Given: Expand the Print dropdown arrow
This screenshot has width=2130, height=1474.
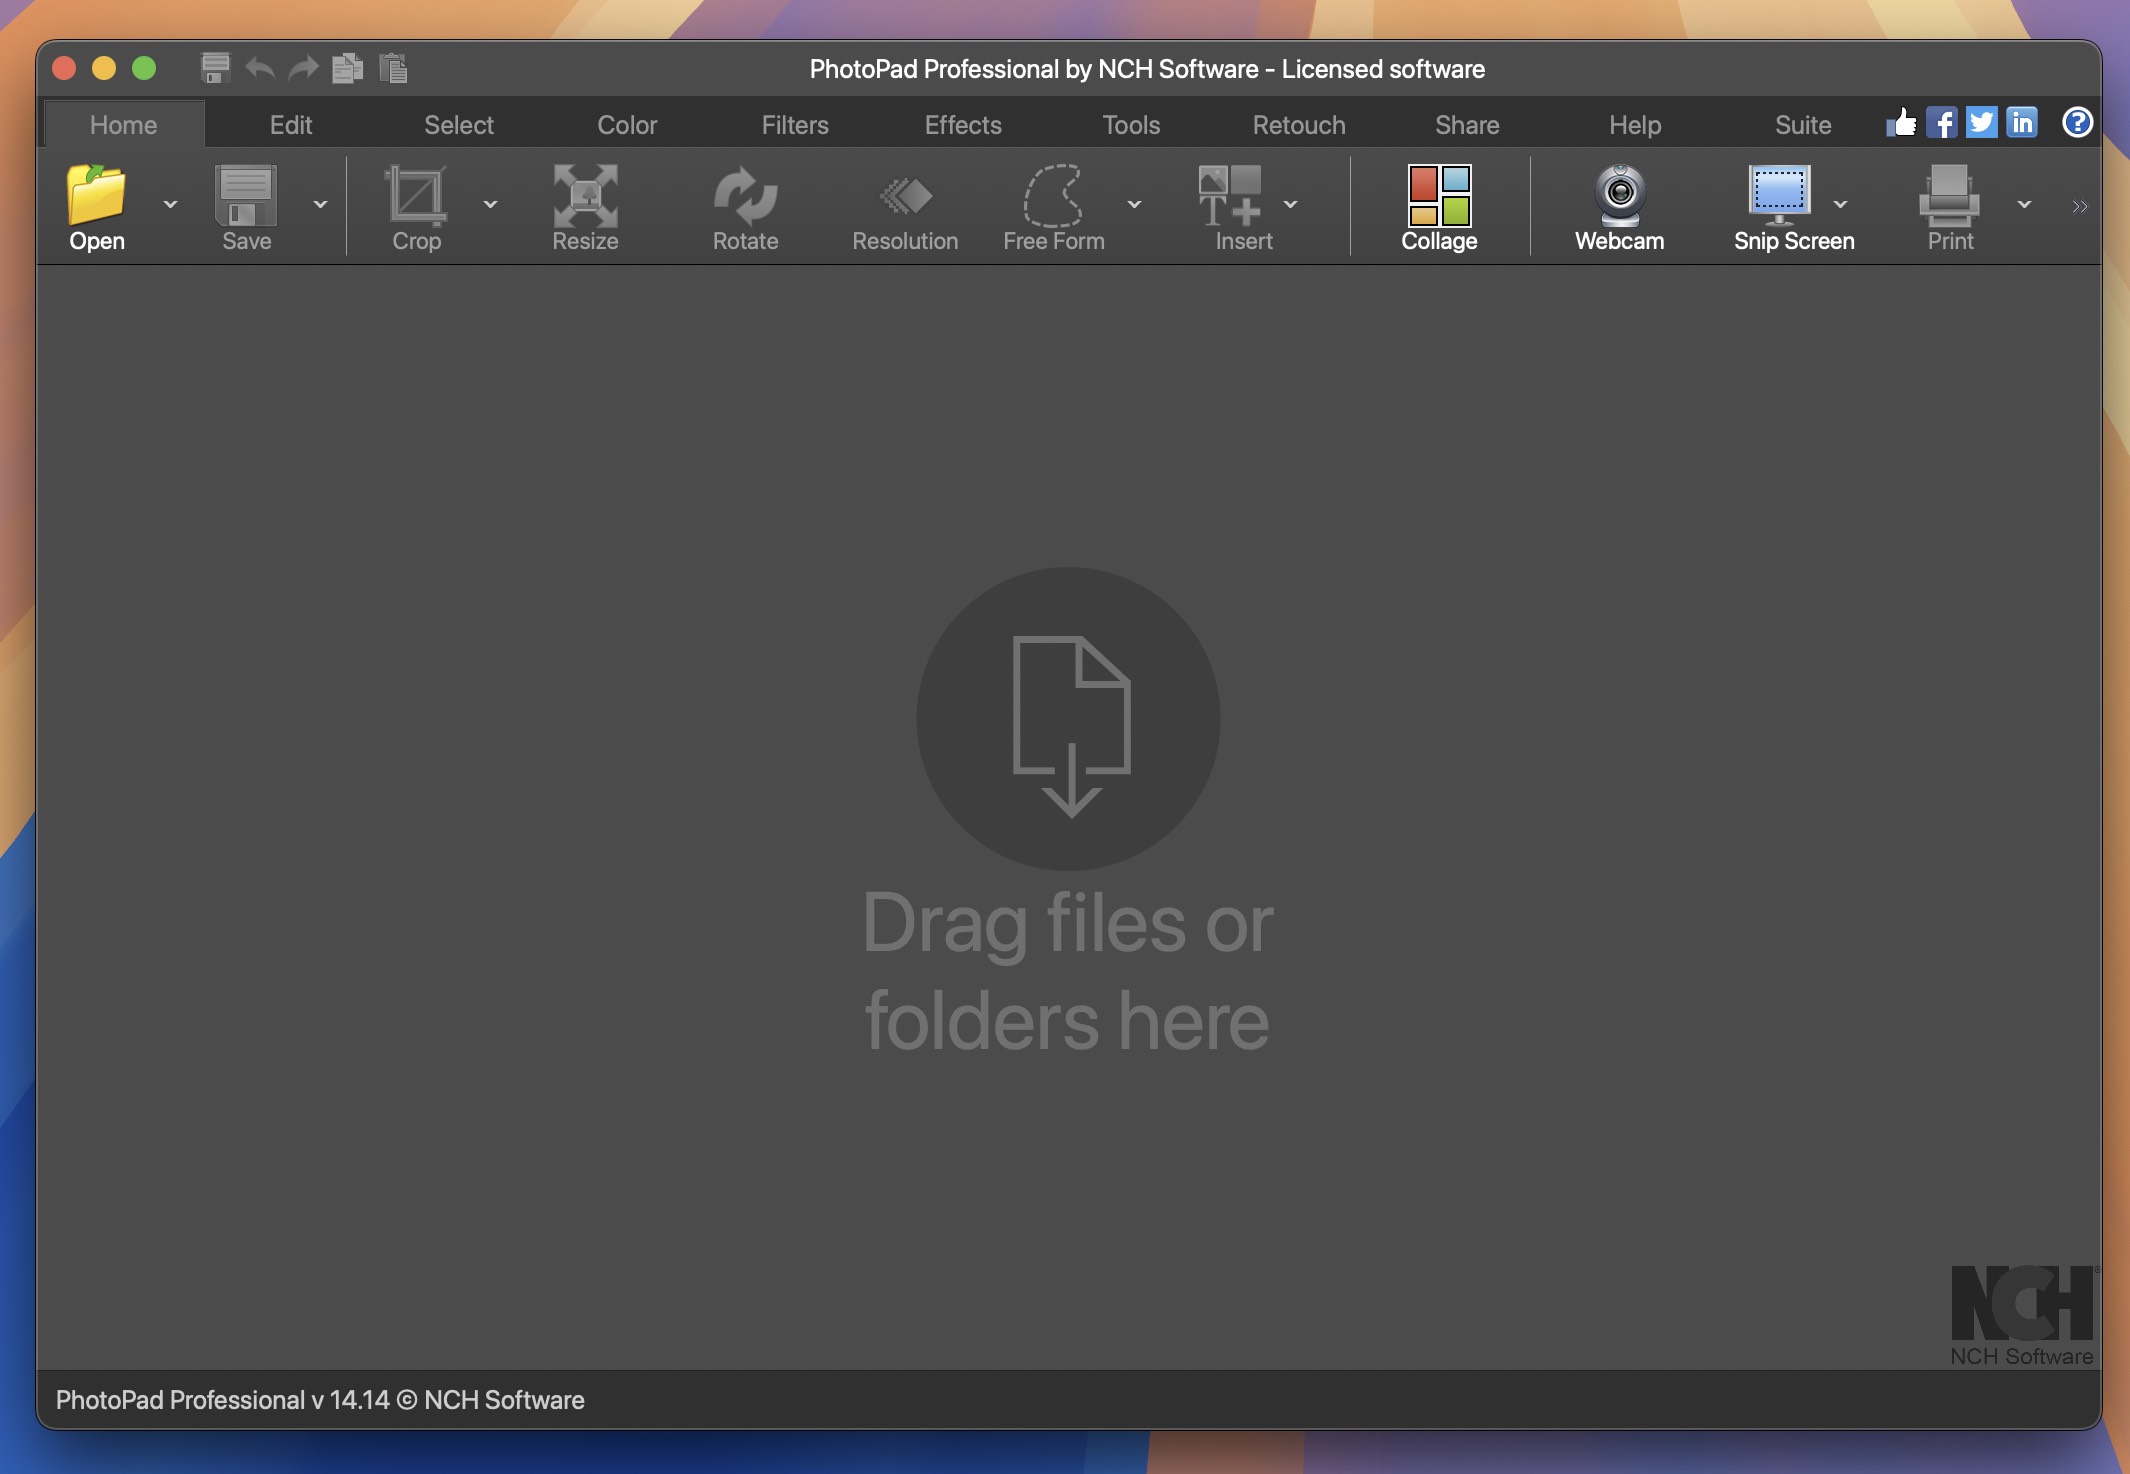Looking at the screenshot, I should pos(2024,204).
